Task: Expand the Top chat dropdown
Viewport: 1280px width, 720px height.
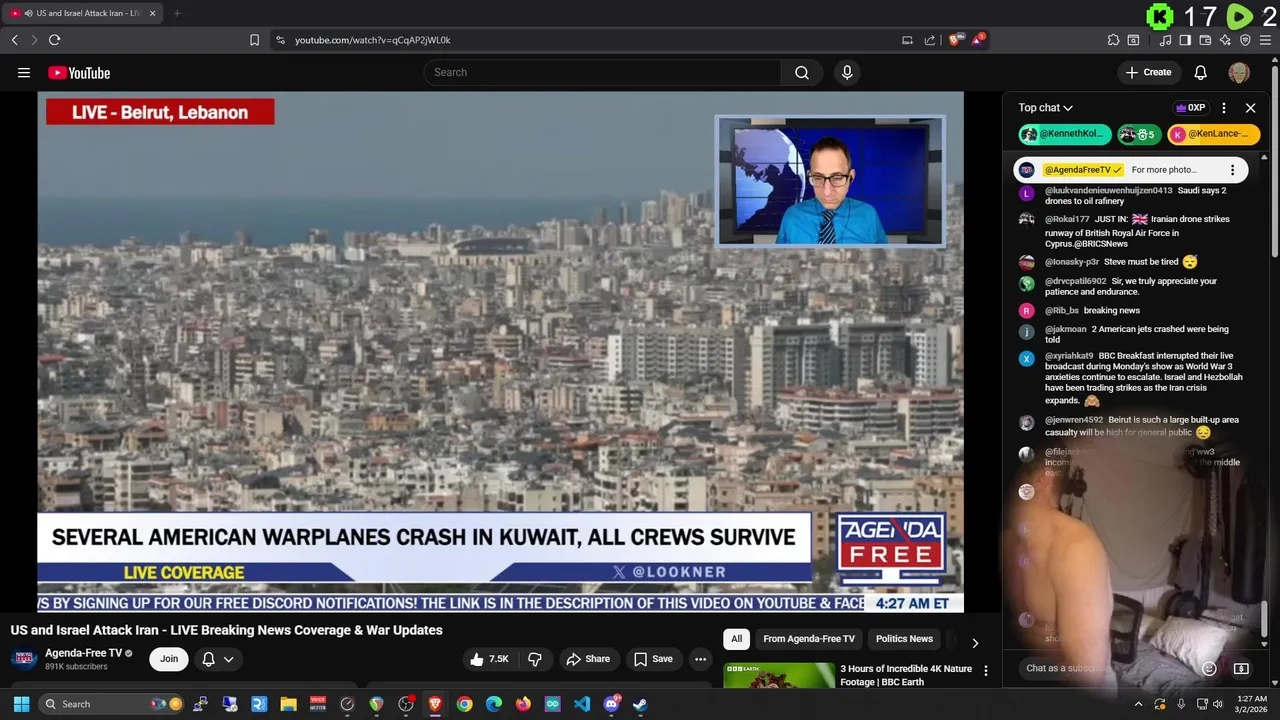Action: point(1046,108)
